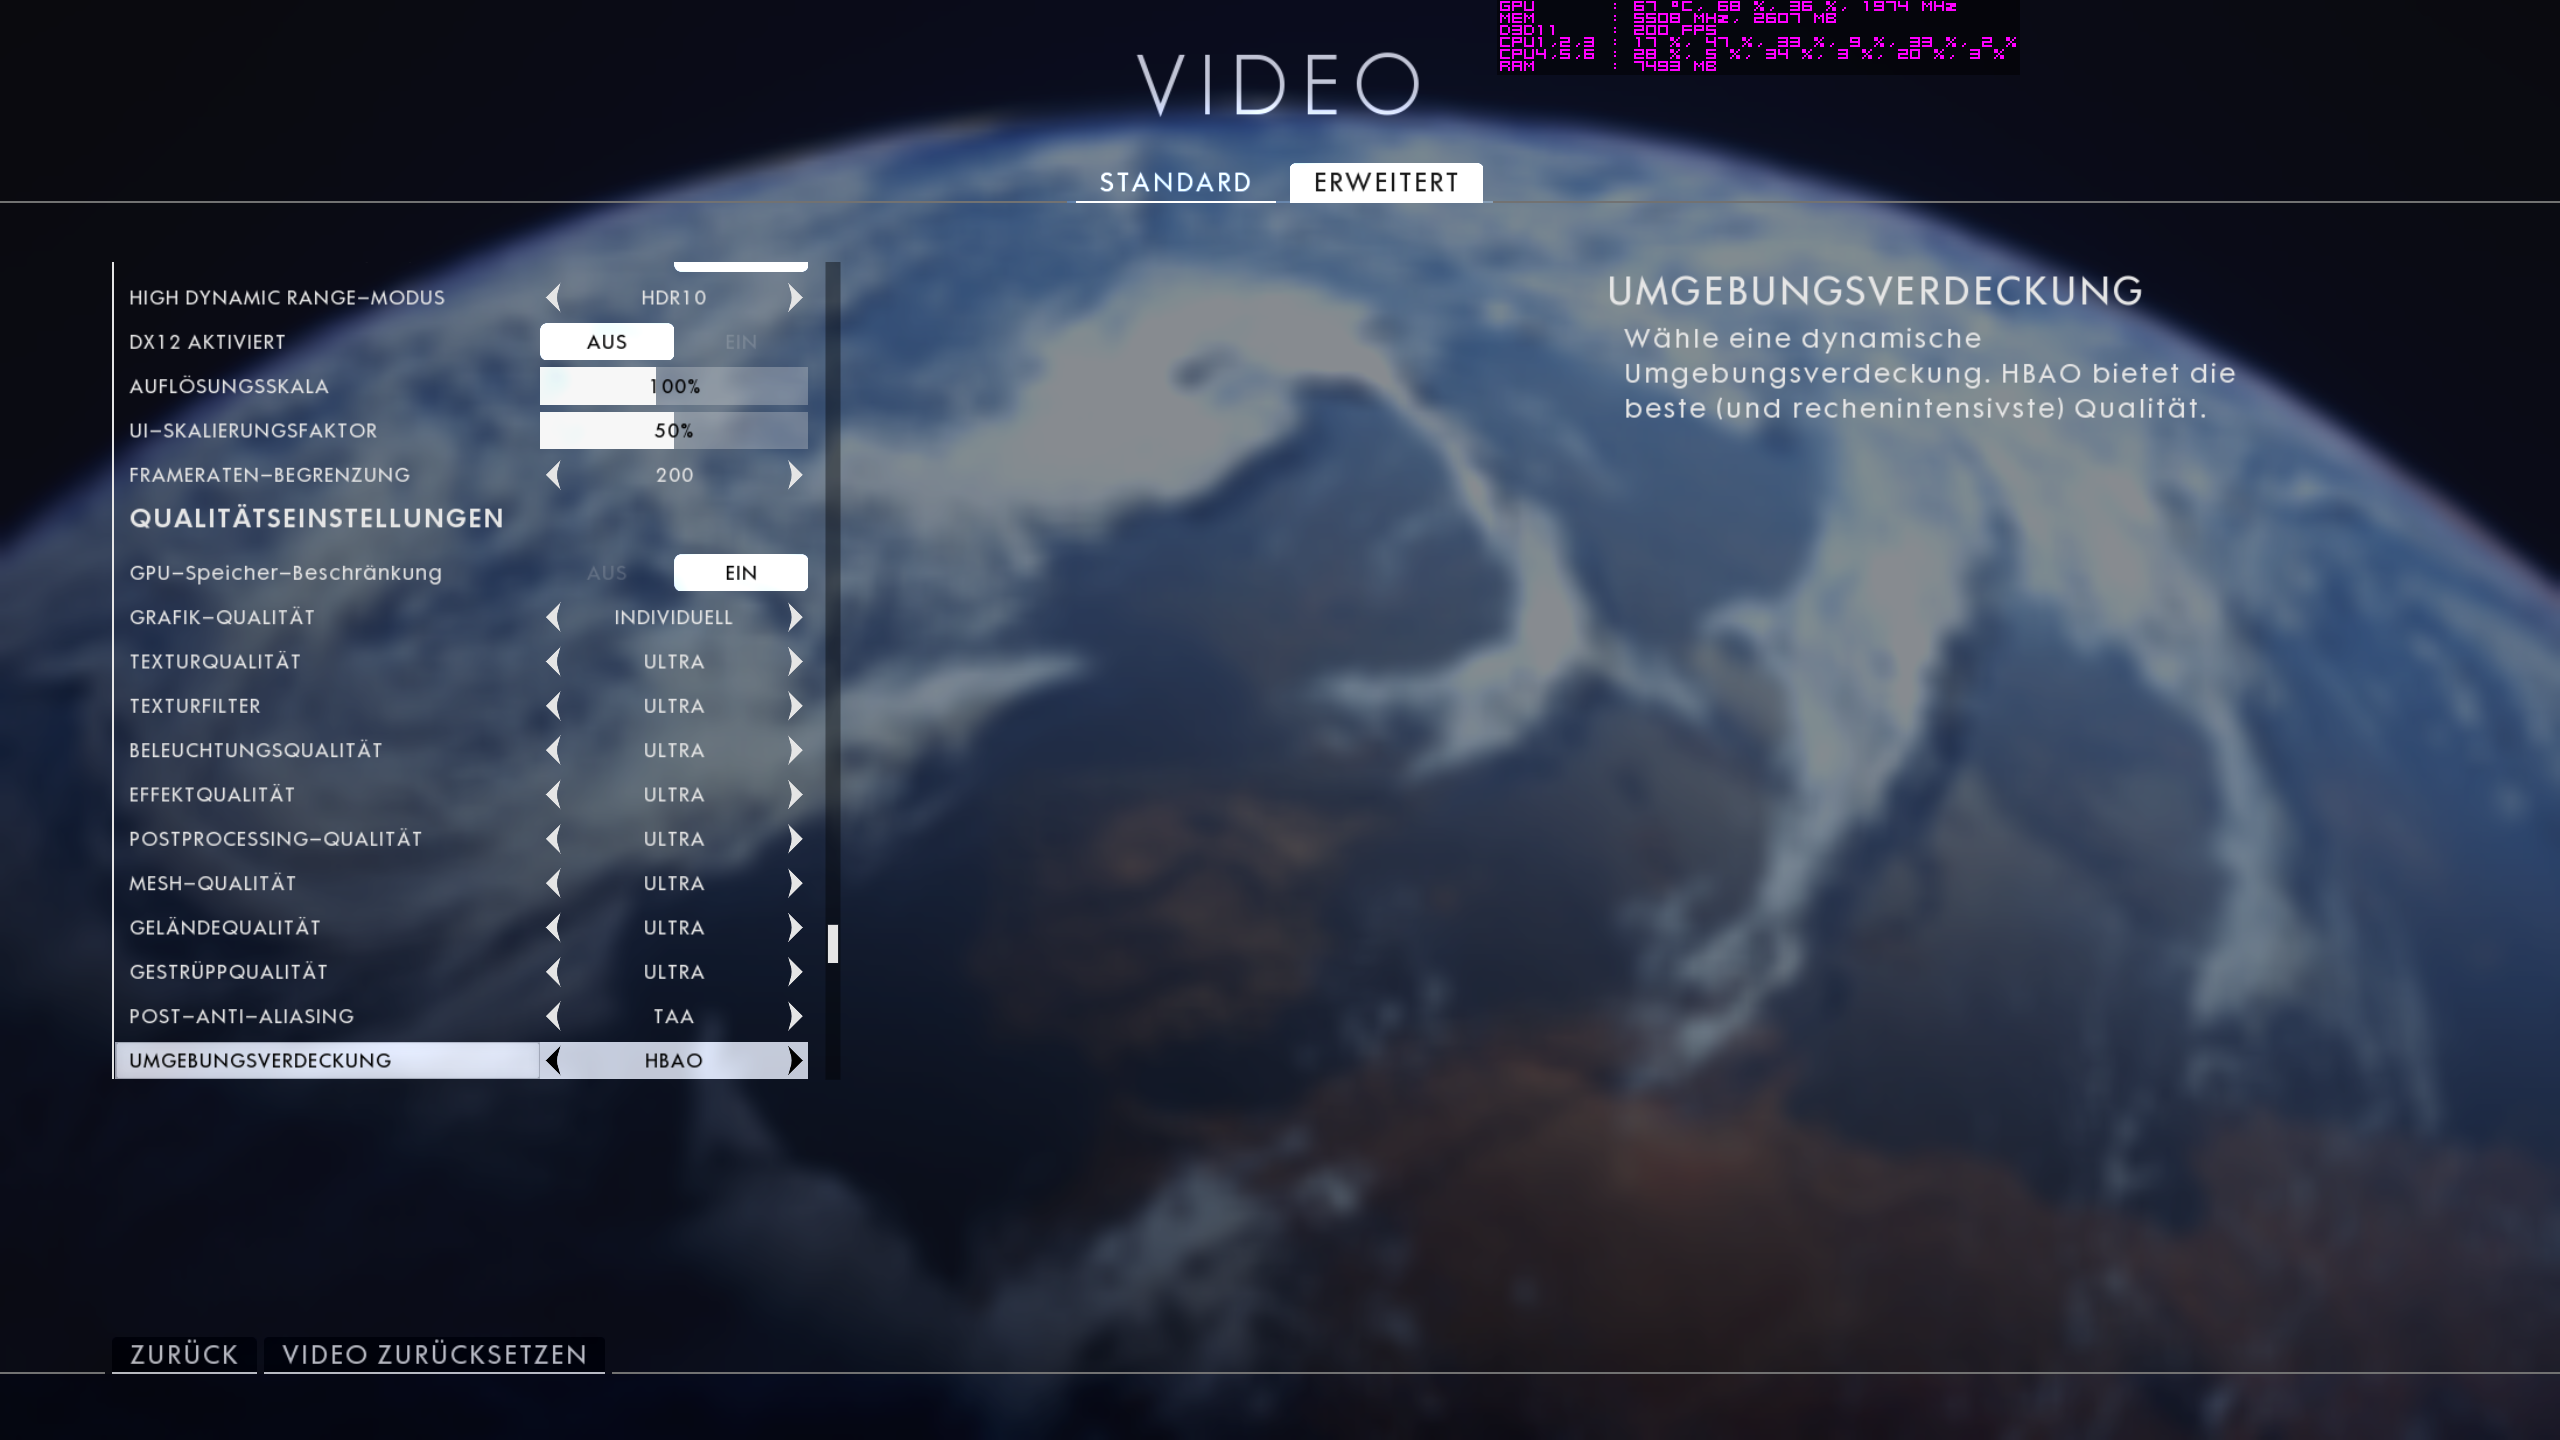The width and height of the screenshot is (2560, 1440).
Task: Switch to the Standard tab
Action: coord(1175,183)
